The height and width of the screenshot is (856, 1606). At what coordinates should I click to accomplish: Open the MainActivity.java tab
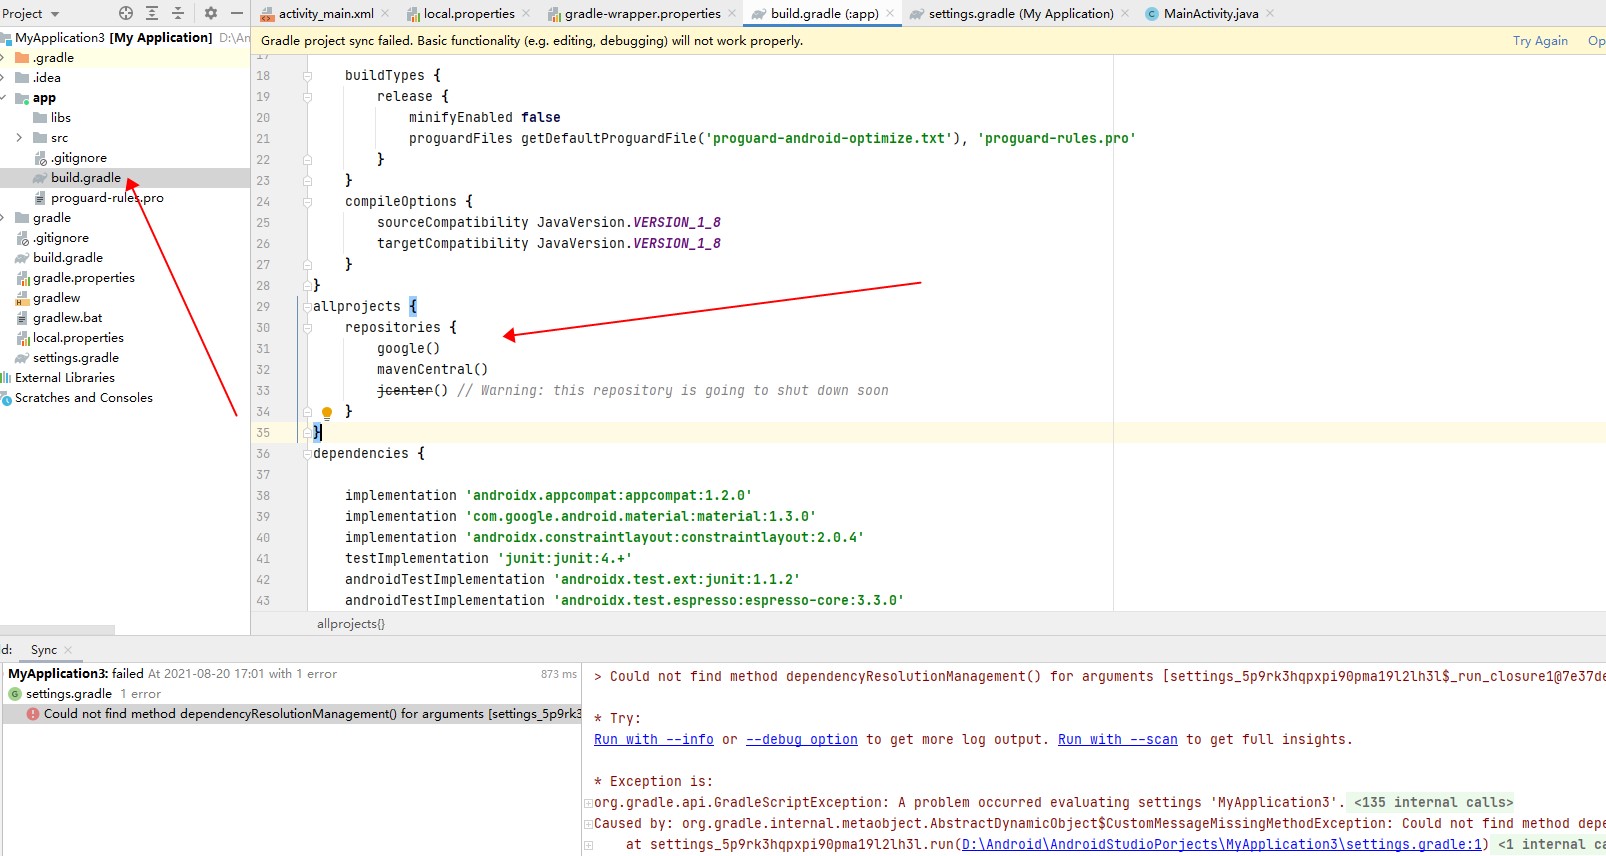click(1210, 13)
